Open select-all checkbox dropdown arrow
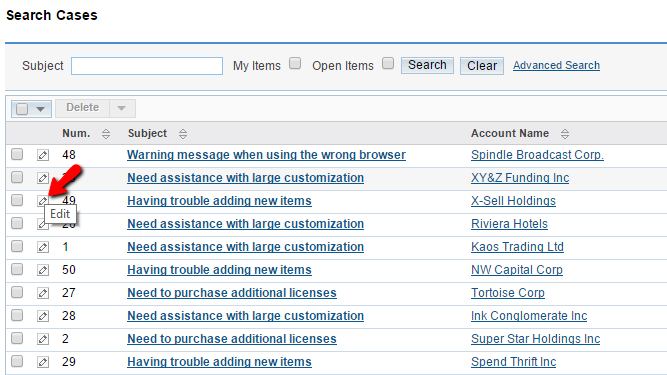Image resolution: width=667 pixels, height=375 pixels. click(40, 109)
